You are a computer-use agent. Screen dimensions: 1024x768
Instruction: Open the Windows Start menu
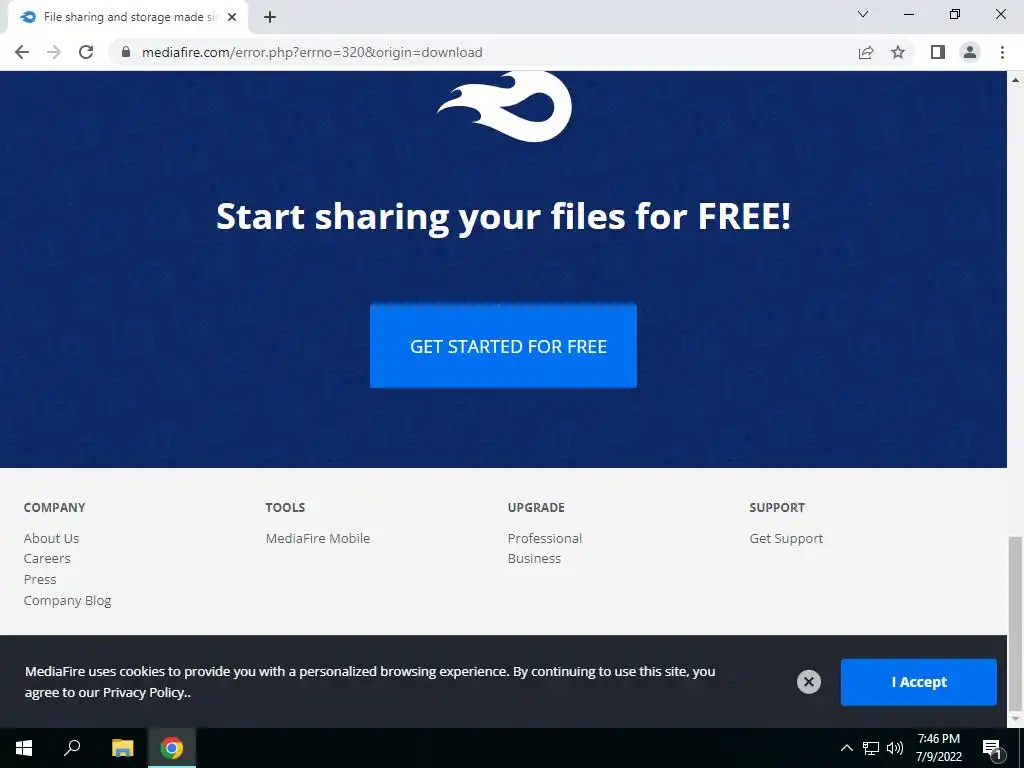point(24,748)
